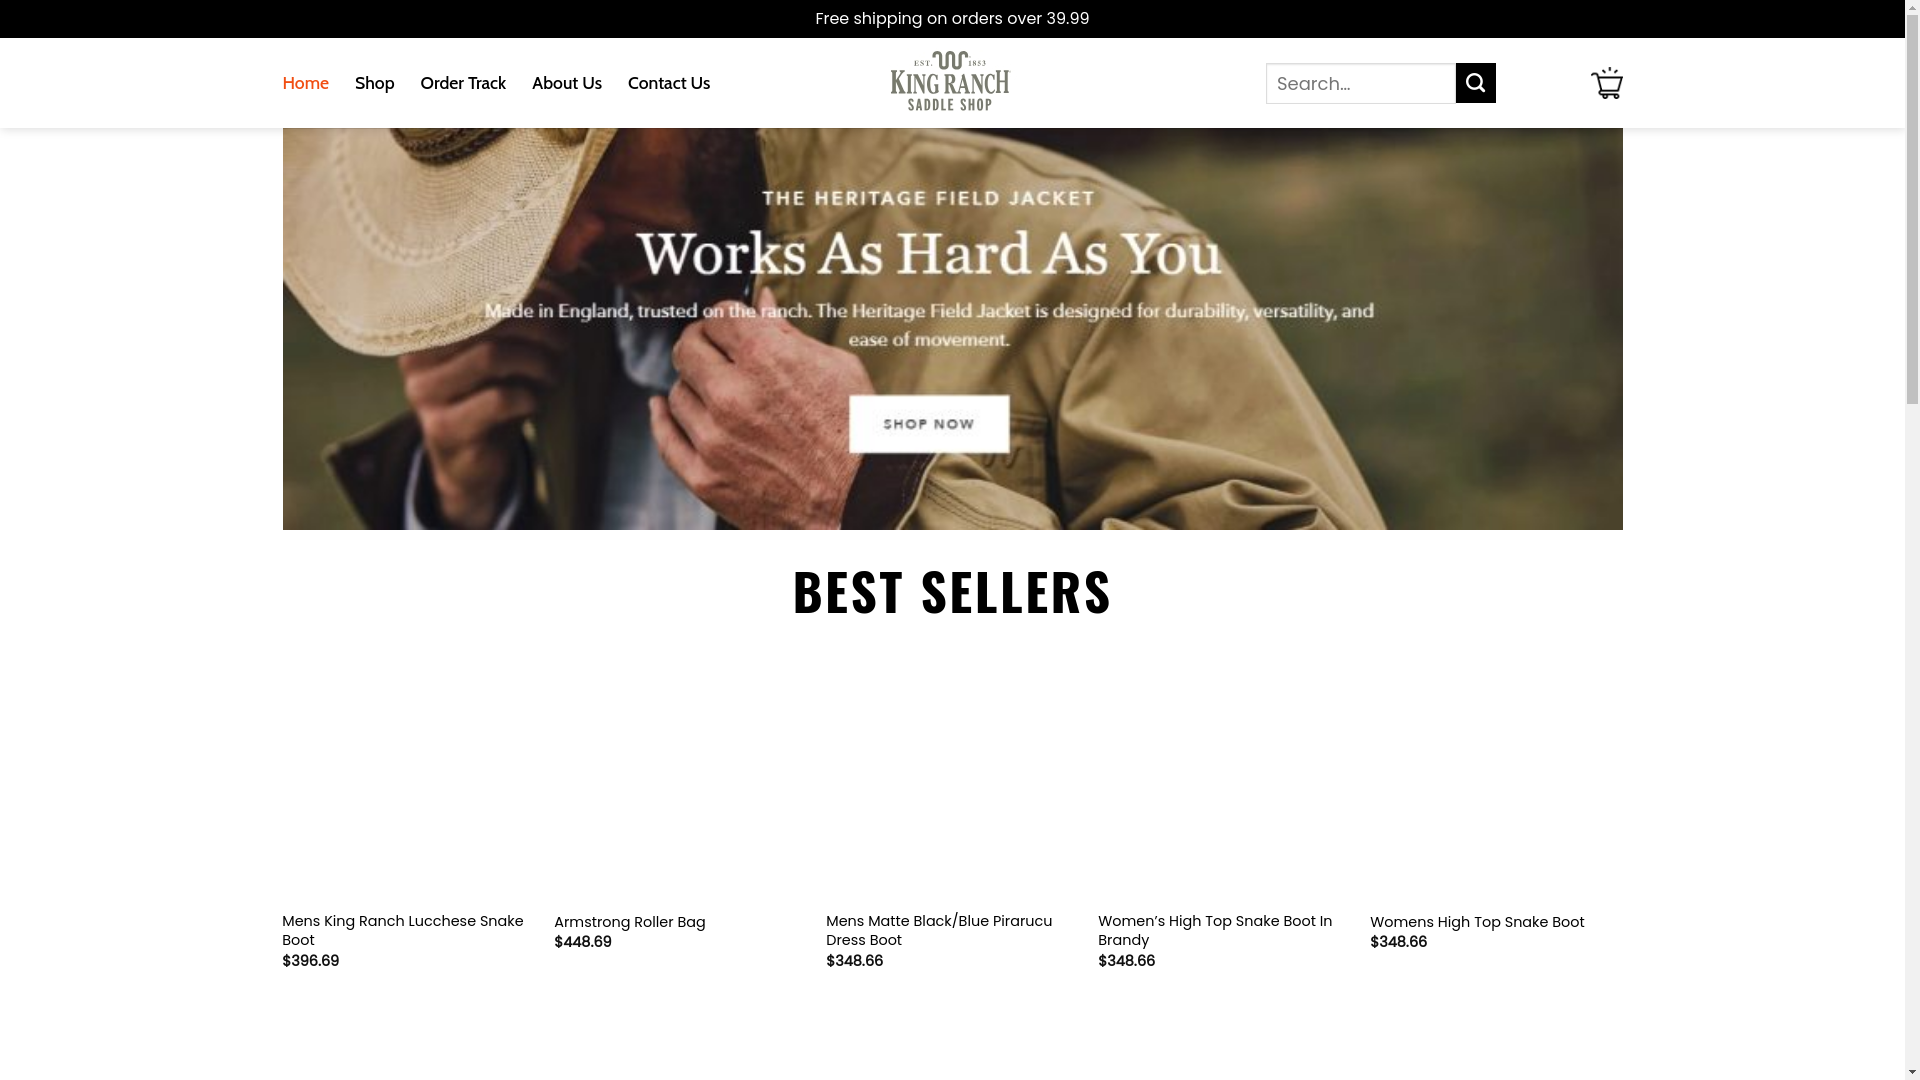
Task: Click the Search input field
Action: (1360, 83)
